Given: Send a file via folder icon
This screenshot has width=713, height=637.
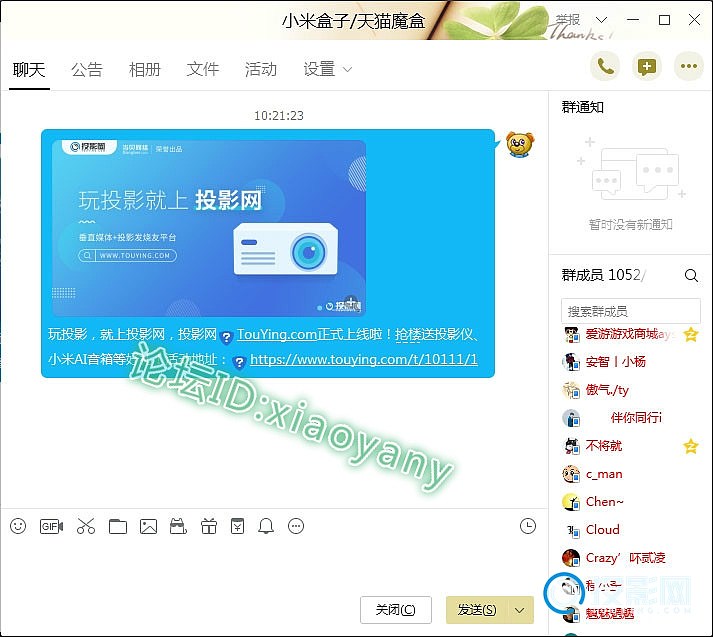Looking at the screenshot, I should pos(118,527).
